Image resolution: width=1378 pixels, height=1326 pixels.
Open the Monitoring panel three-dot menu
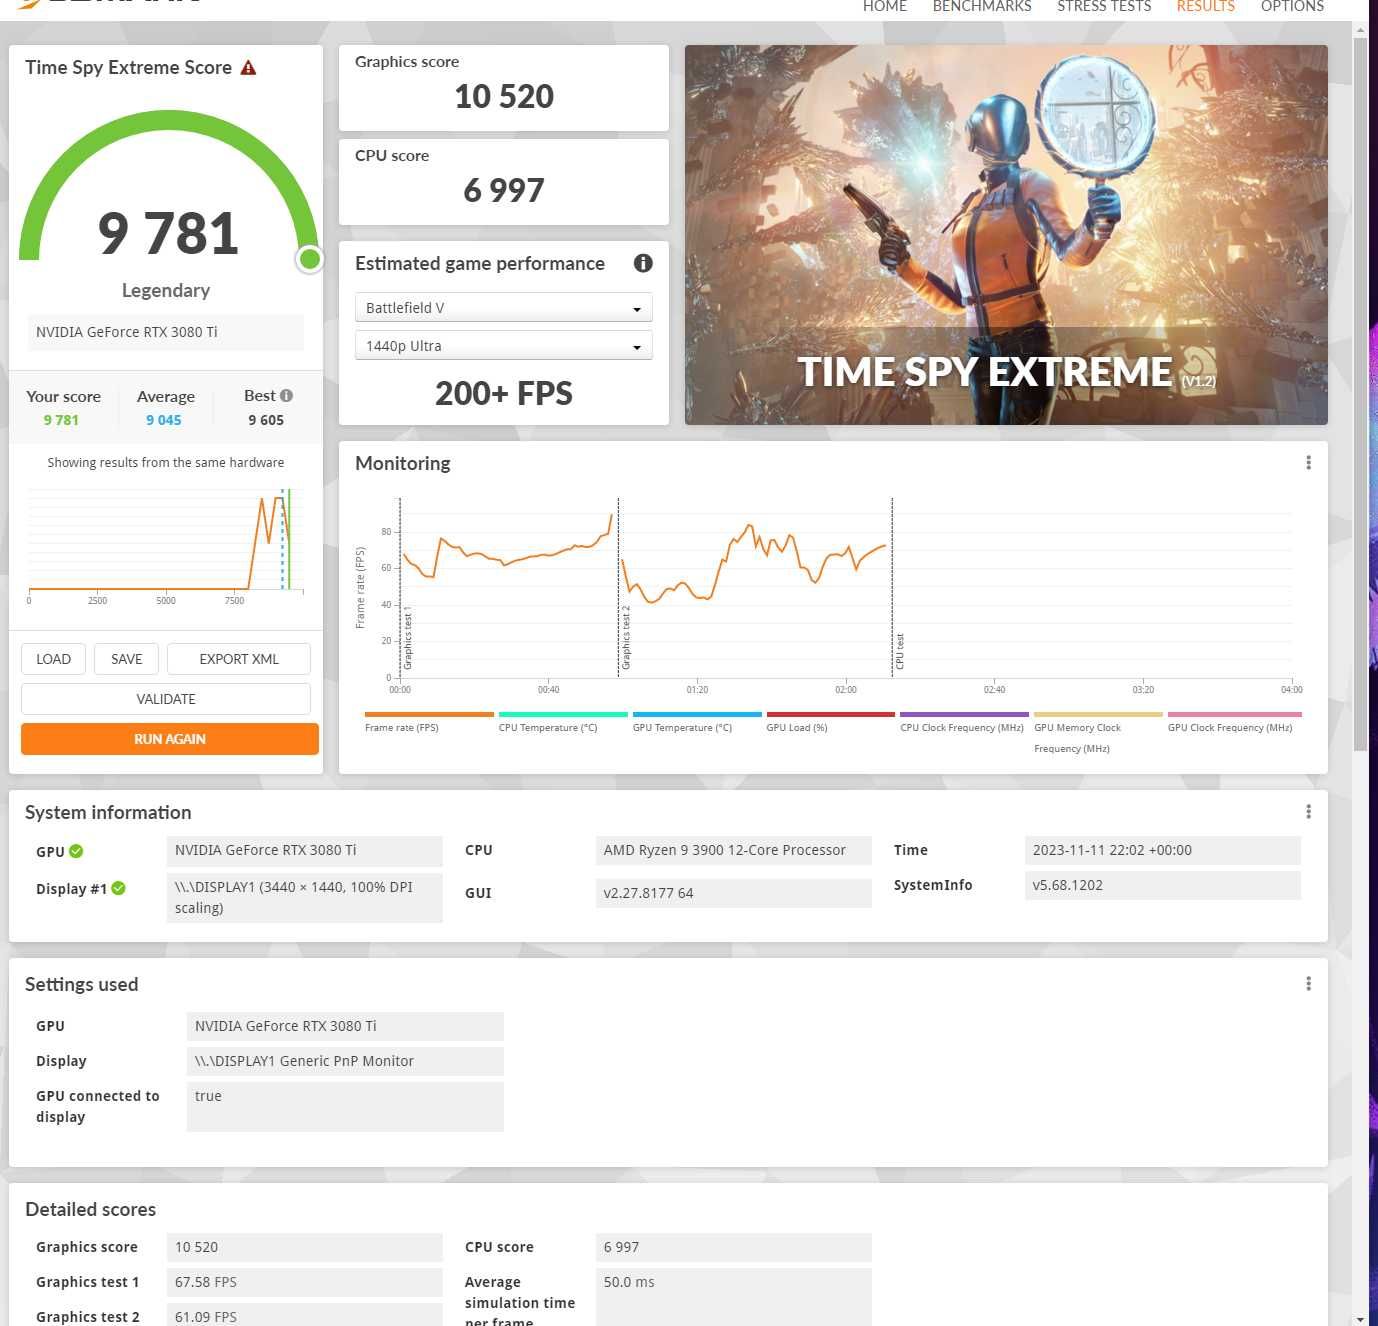click(x=1308, y=463)
